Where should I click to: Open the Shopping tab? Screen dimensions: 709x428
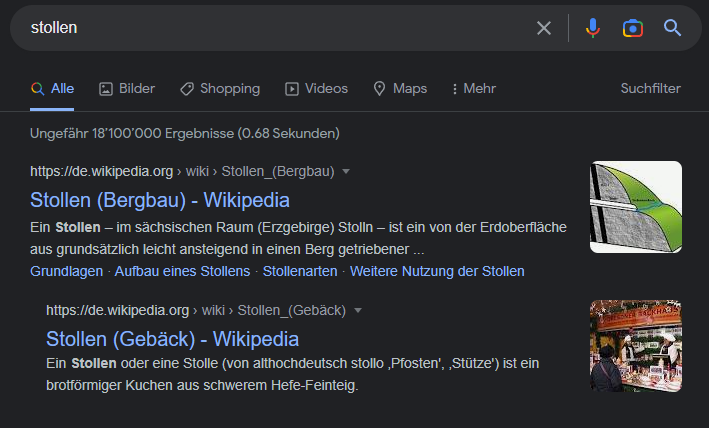[220, 89]
